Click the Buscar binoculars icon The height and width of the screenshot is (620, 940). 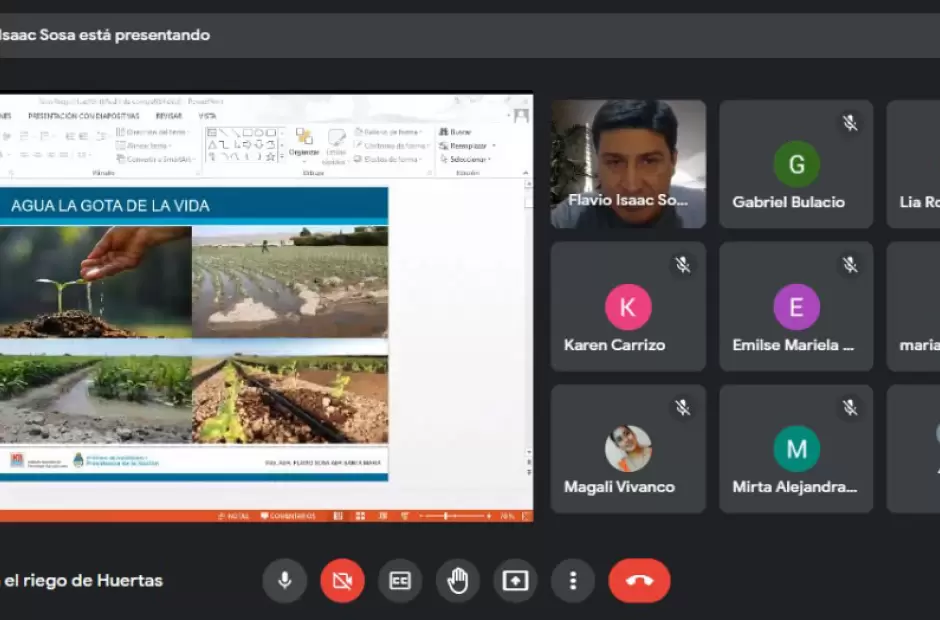click(x=443, y=132)
